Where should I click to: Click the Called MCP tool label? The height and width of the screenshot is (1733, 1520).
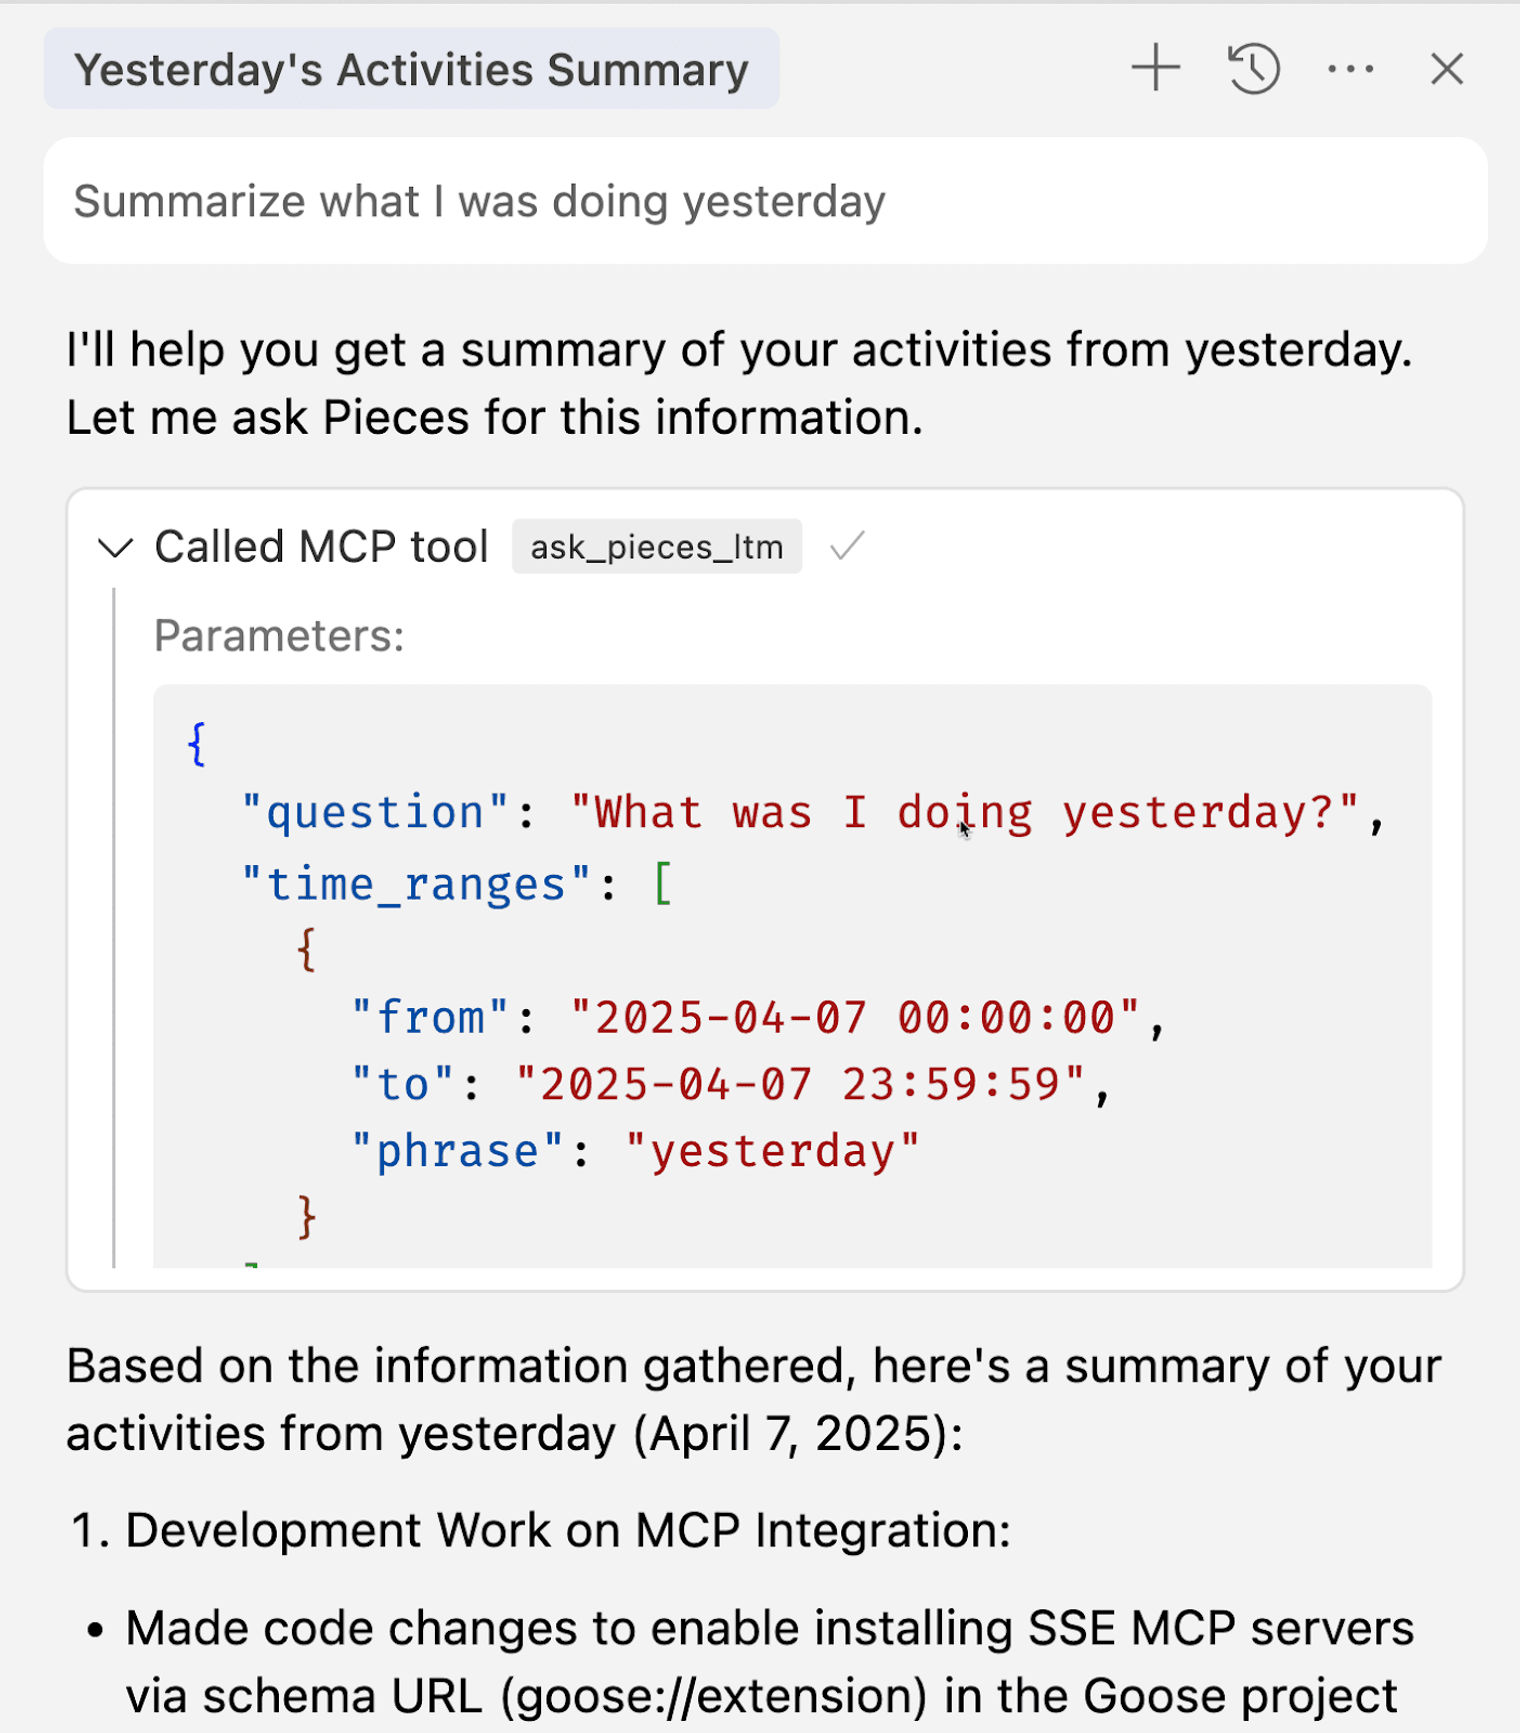pyautogui.click(x=321, y=547)
